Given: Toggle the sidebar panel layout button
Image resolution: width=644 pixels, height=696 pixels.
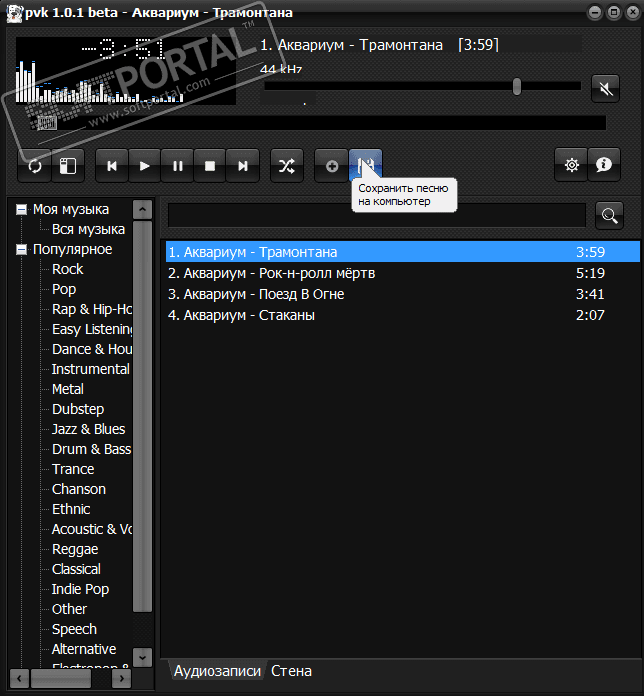Looking at the screenshot, I should click(68, 166).
